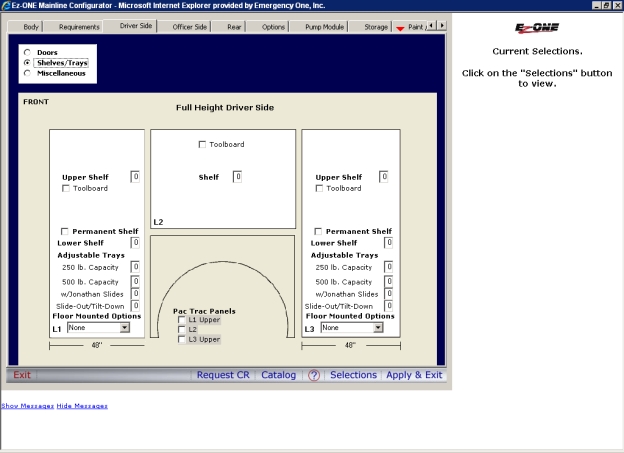
Task: Click the Selections button
Action: point(353,375)
